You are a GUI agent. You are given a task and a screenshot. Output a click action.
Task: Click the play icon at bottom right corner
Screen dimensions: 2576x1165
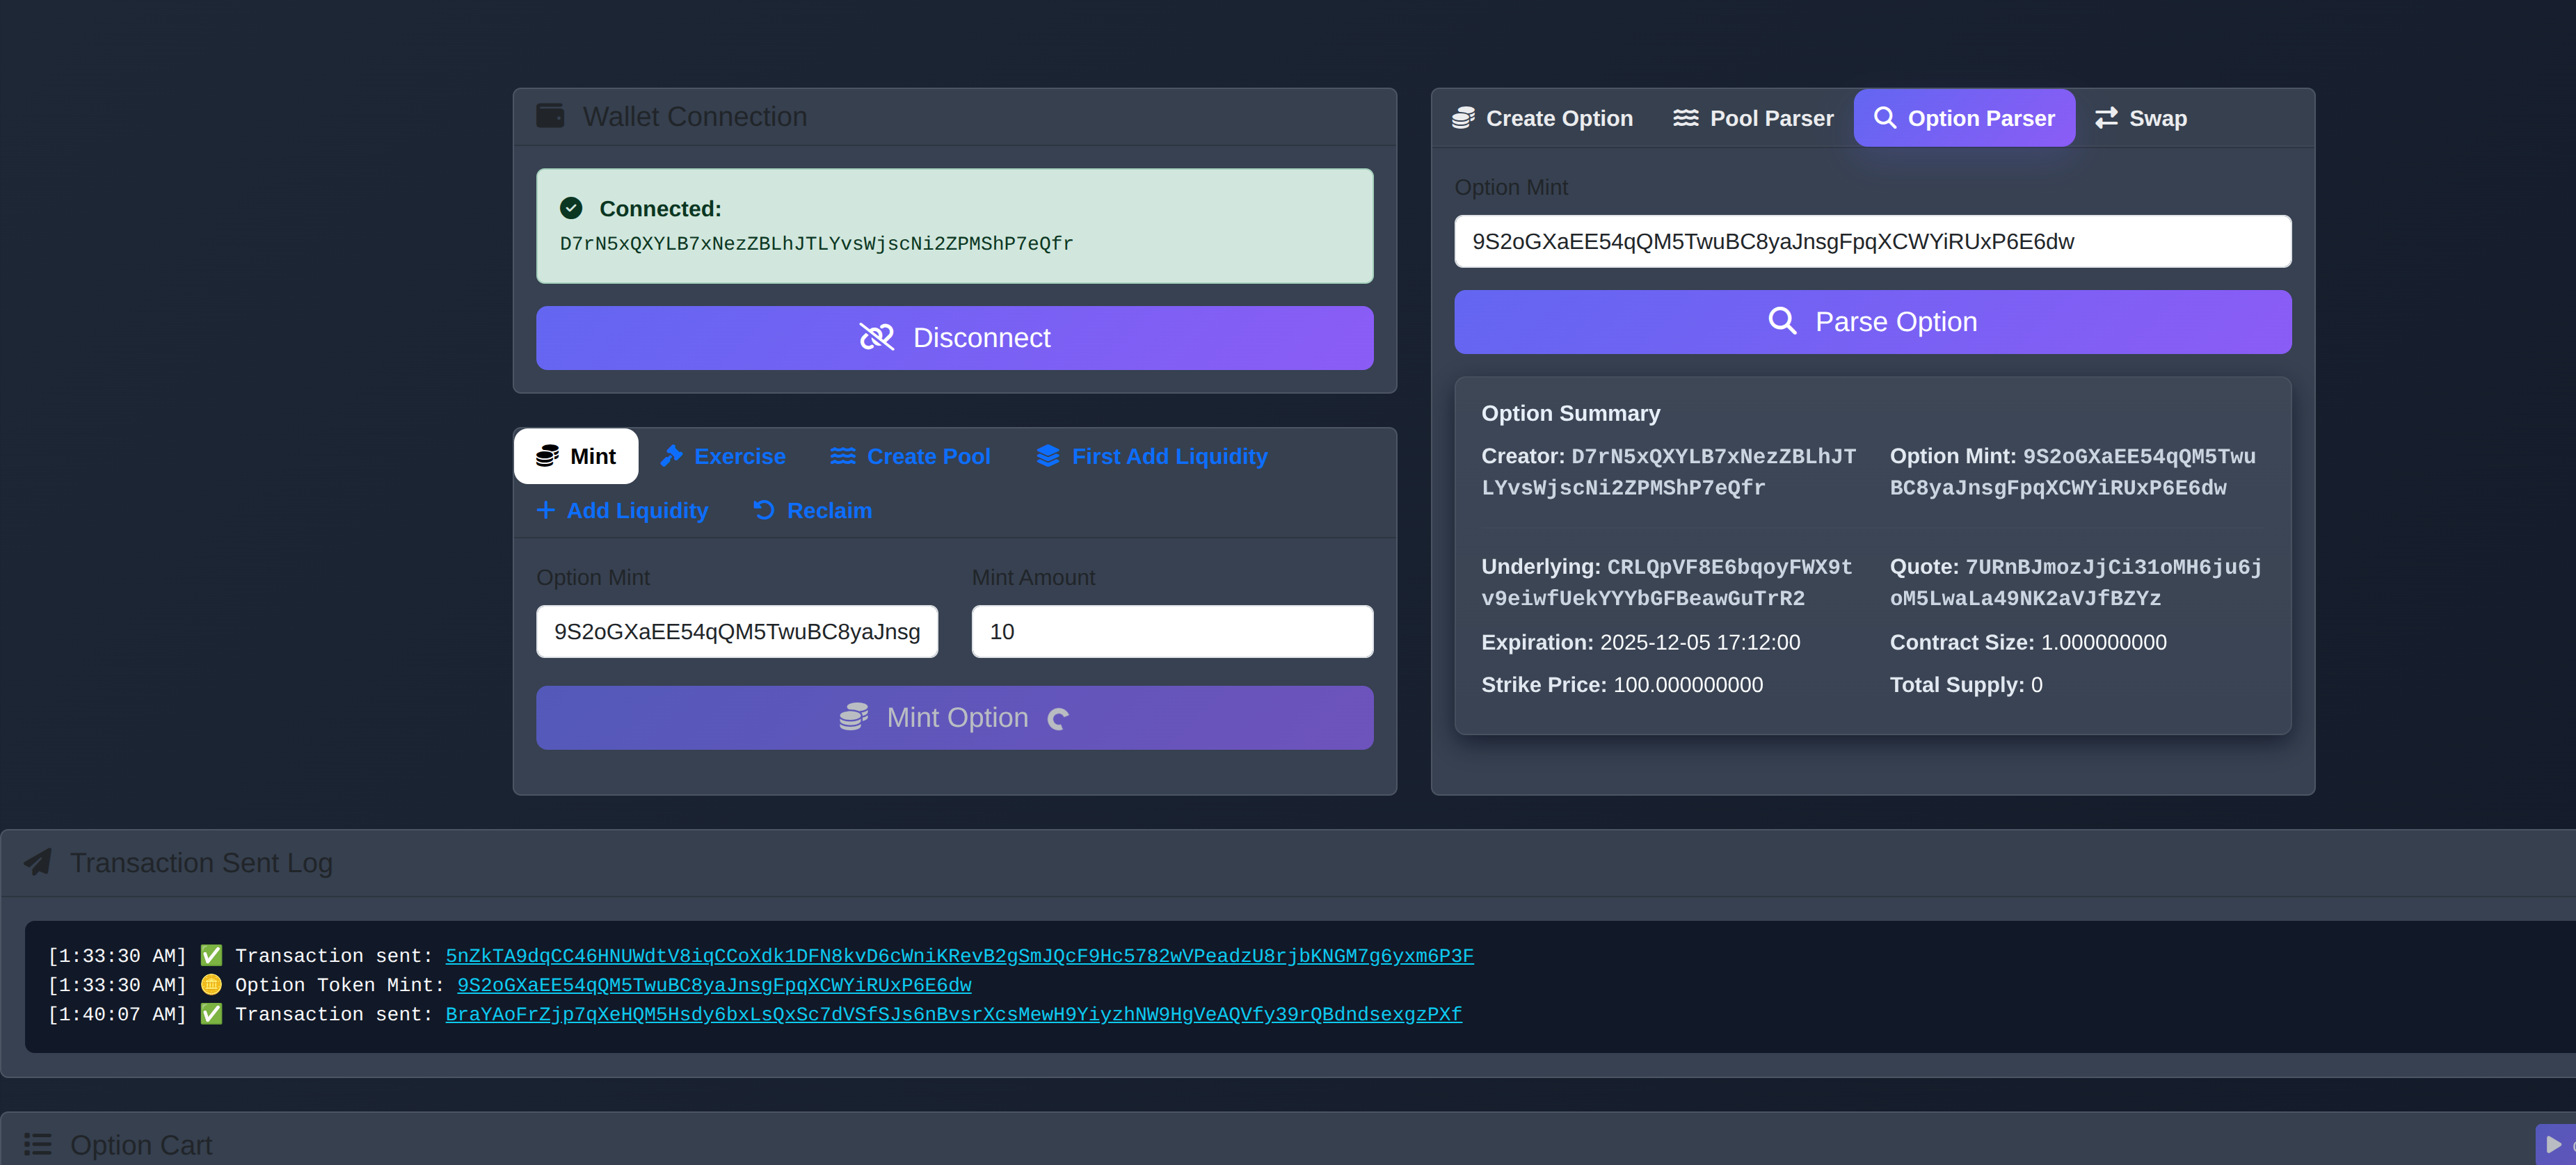[x=2553, y=1144]
